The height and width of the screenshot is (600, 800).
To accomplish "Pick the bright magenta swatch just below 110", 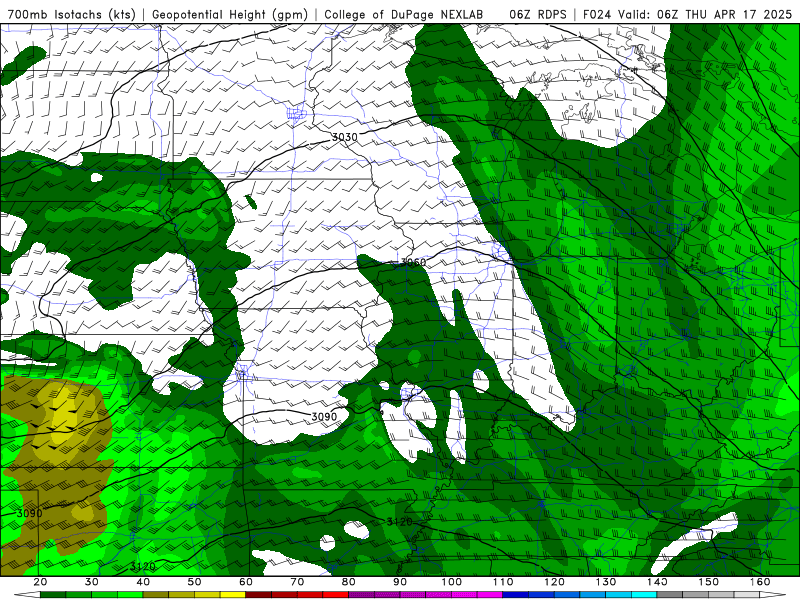I will tap(490, 595).
